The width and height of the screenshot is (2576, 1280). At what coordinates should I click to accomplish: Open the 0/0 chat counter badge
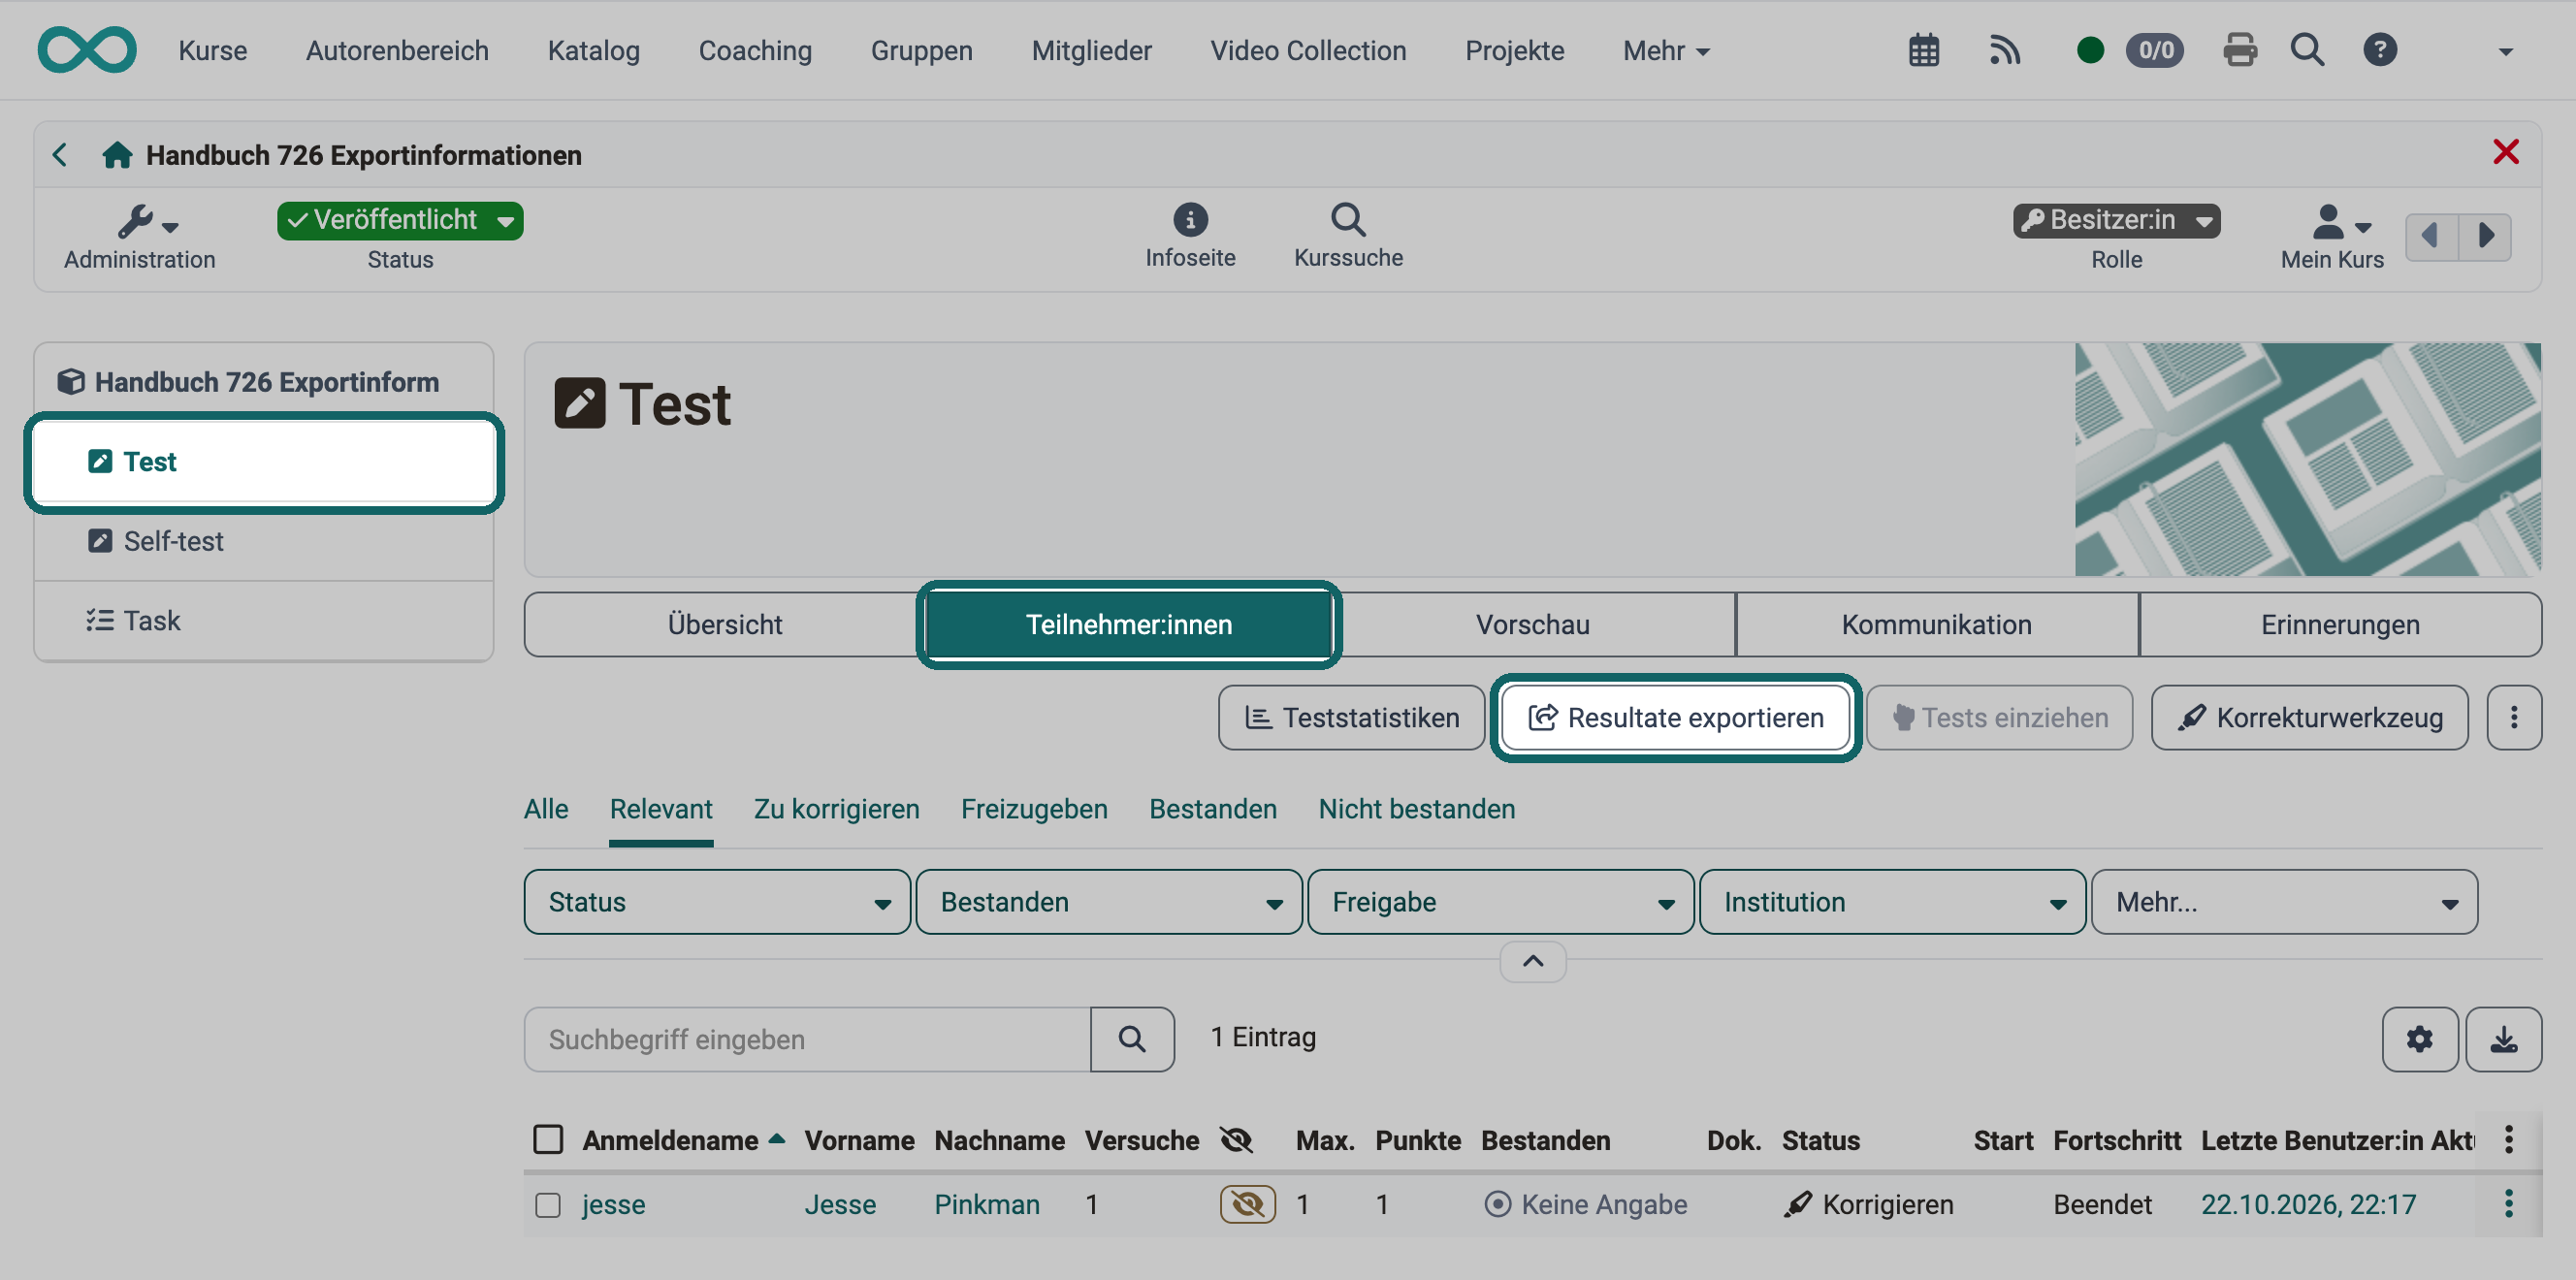pyautogui.click(x=2155, y=50)
